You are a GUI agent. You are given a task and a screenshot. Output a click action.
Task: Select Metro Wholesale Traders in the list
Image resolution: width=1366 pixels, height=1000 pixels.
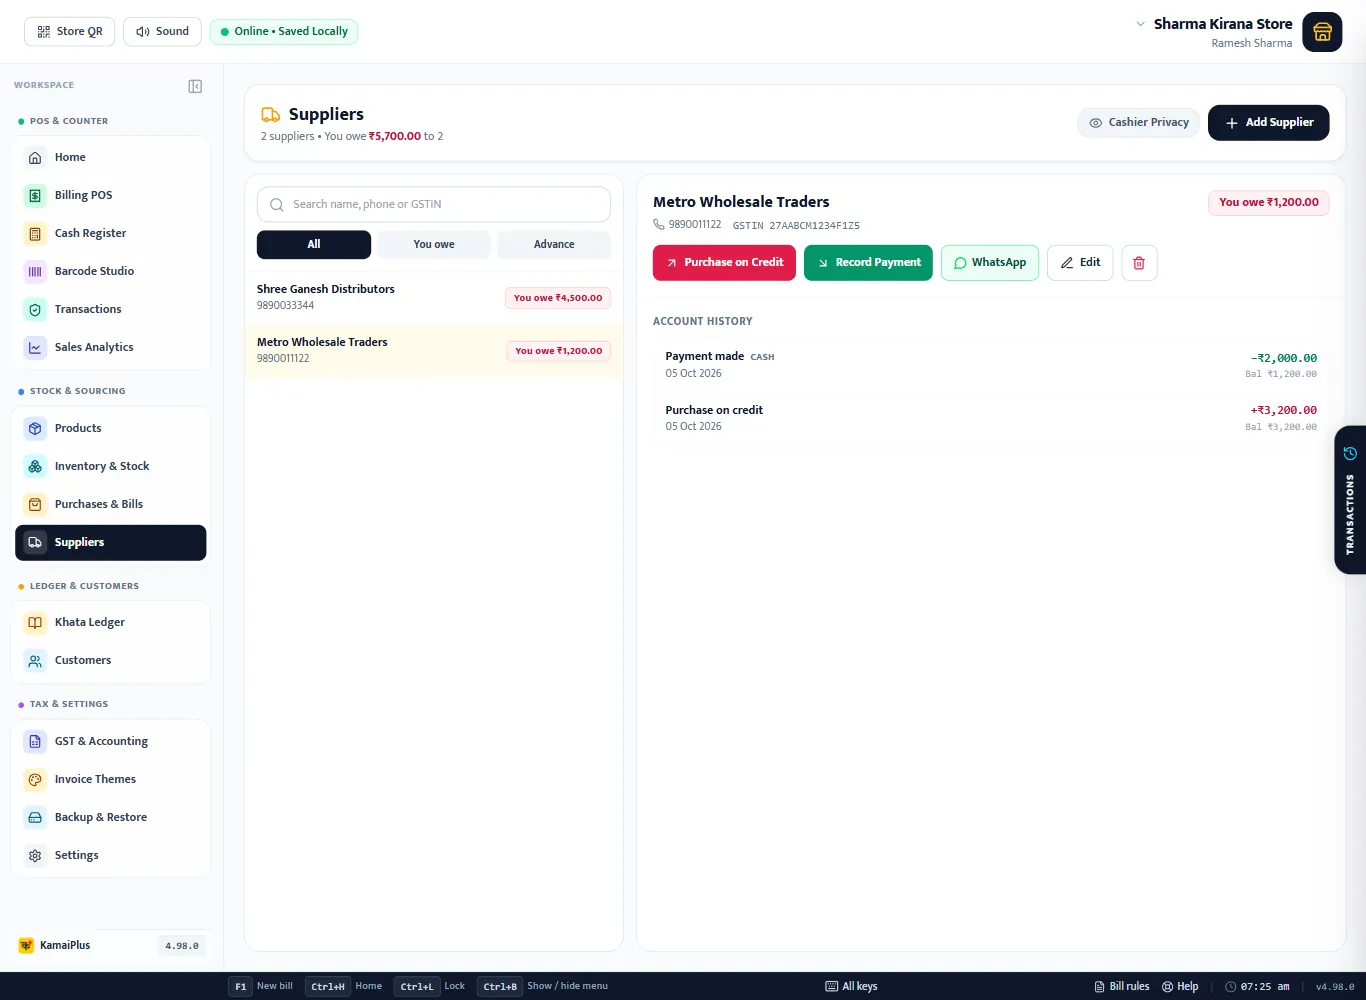coord(434,350)
